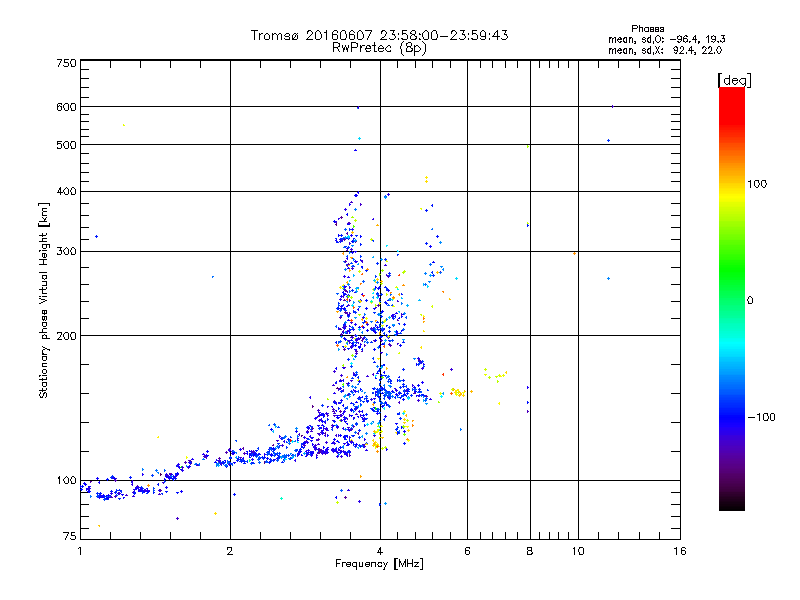Viewport: 800px width, 600px height.
Task: Click the 'RwPretec (8p)' subtitle
Action: pos(379,48)
